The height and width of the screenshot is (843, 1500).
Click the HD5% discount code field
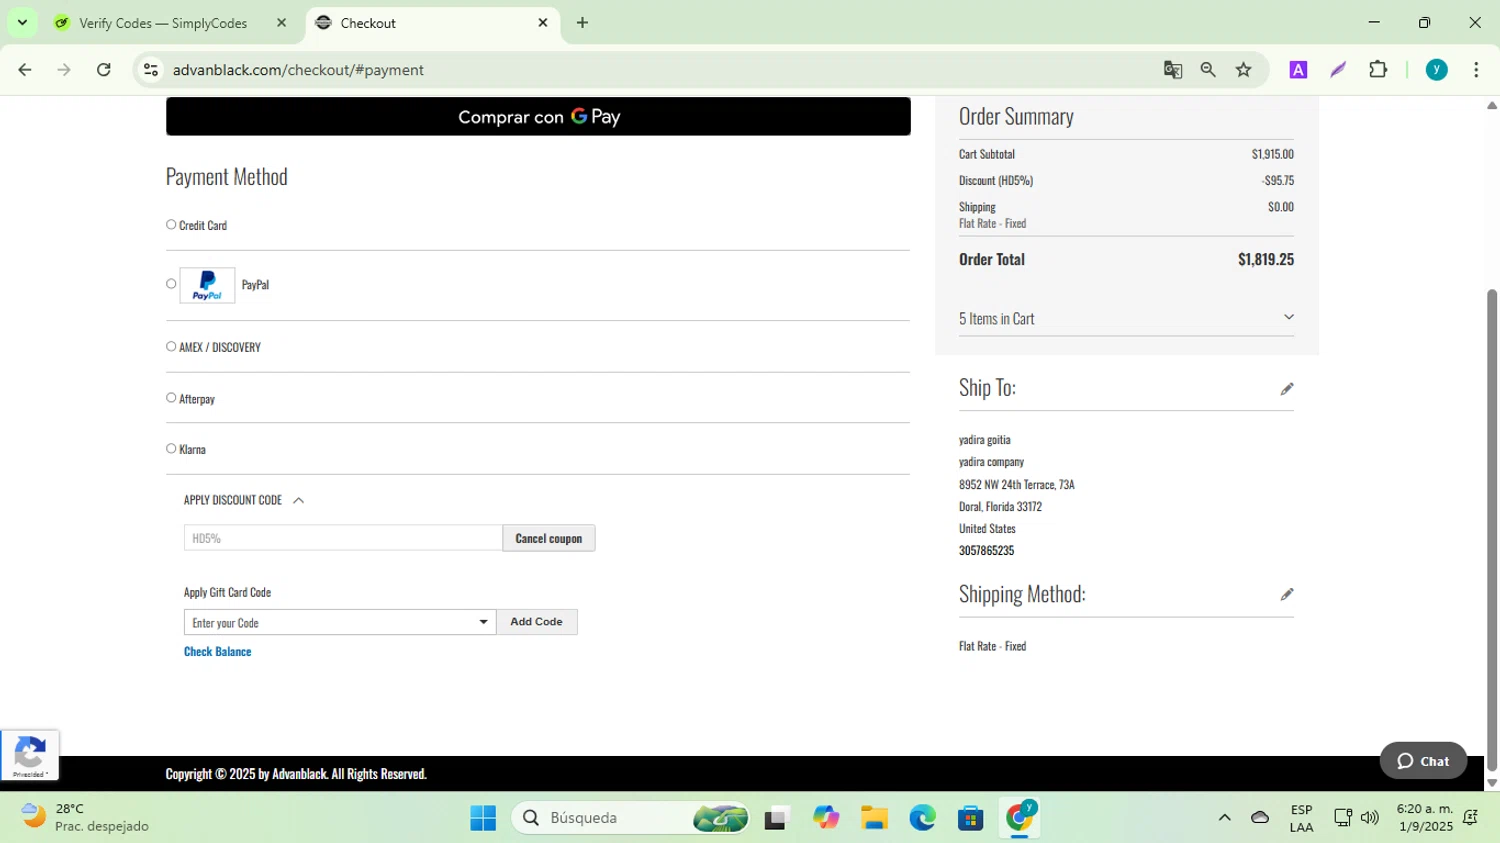coord(343,538)
